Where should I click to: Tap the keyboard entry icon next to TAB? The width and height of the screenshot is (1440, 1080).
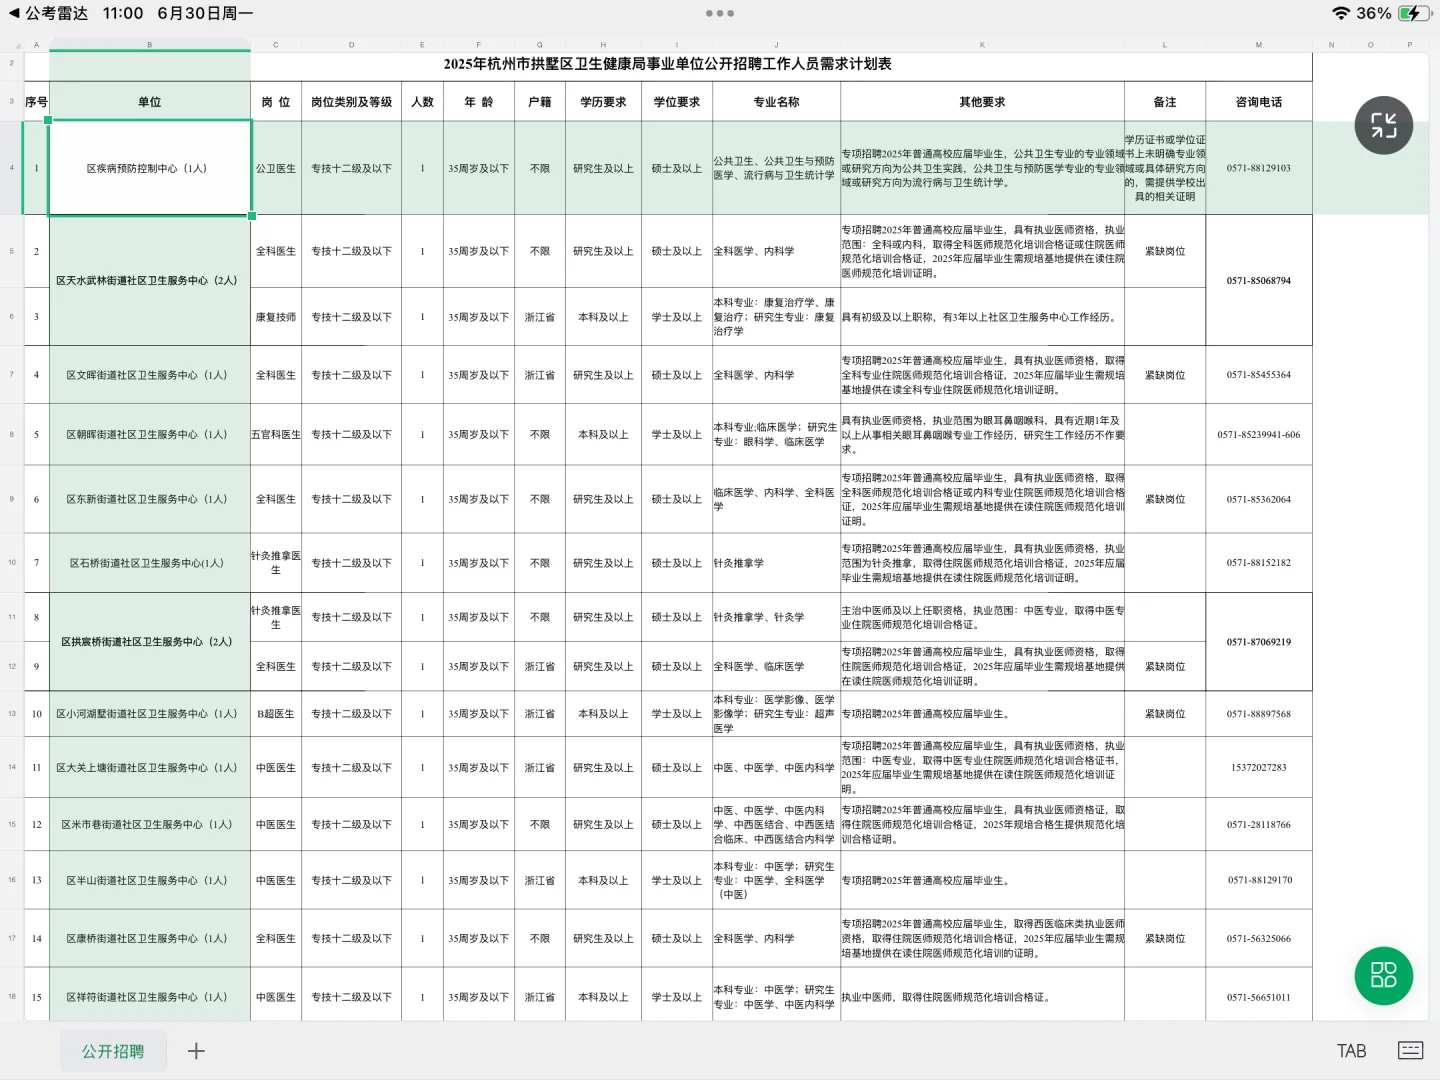point(1409,1051)
